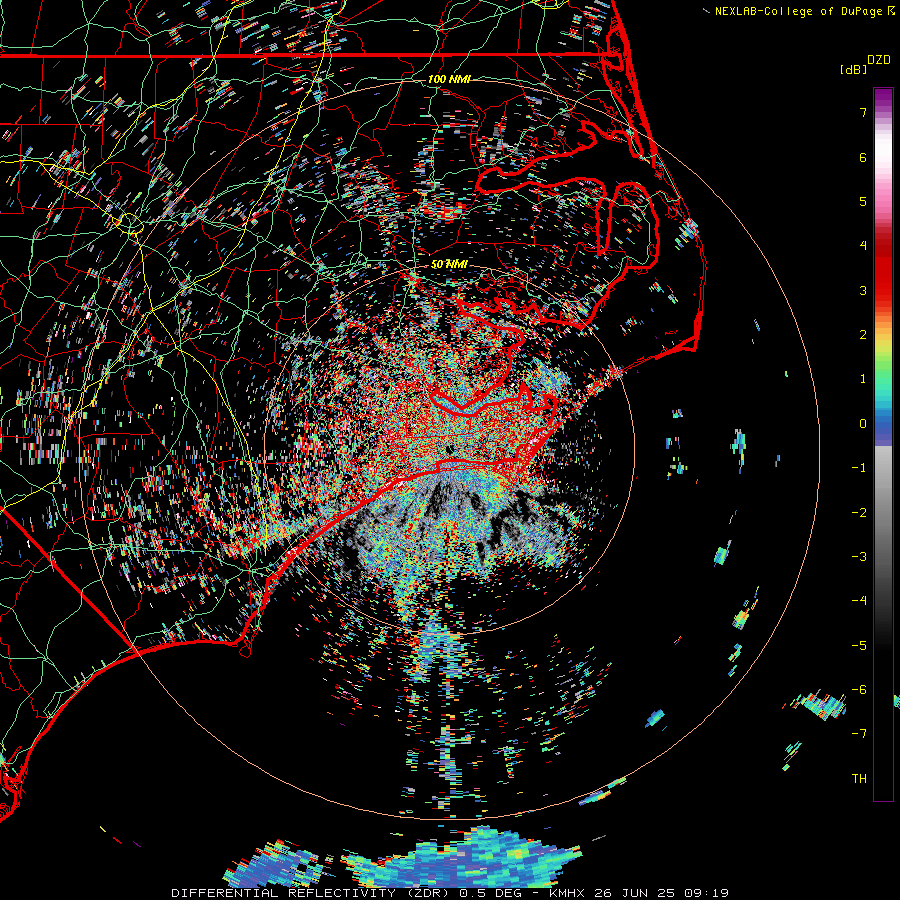
Task: Click the positive 5 scale value
Action: [x=863, y=201]
